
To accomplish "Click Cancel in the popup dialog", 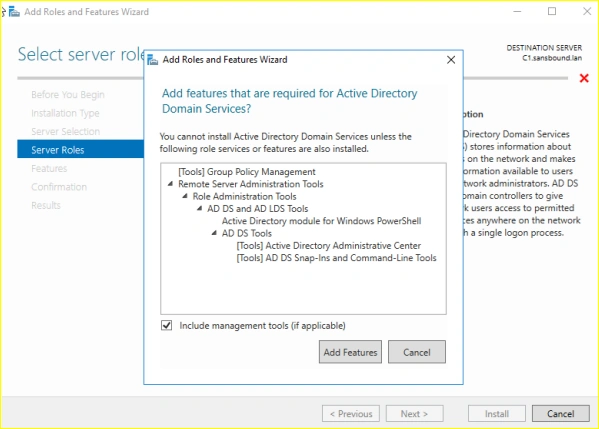I will 417,352.
